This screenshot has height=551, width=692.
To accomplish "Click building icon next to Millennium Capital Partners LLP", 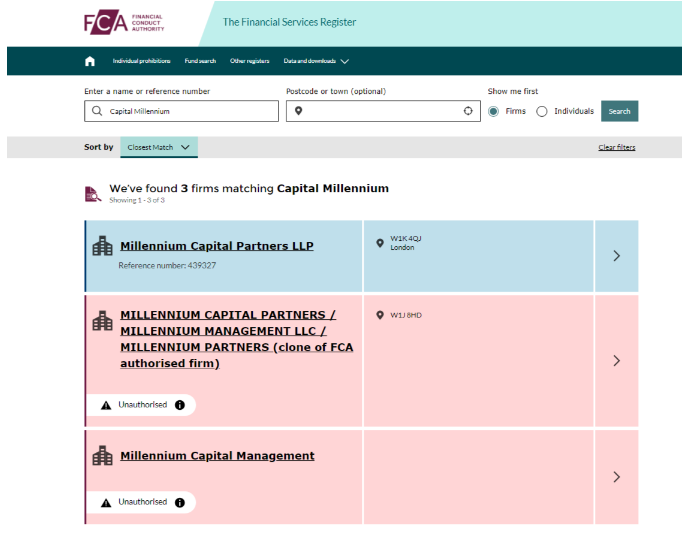I will tap(102, 246).
